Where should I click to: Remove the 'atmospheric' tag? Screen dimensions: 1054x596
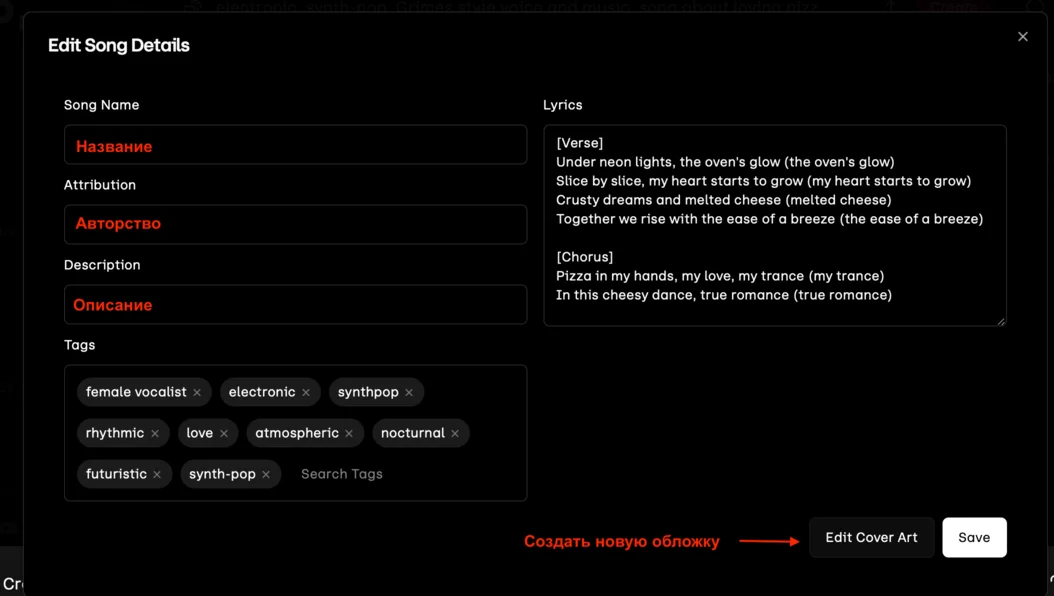tap(349, 434)
